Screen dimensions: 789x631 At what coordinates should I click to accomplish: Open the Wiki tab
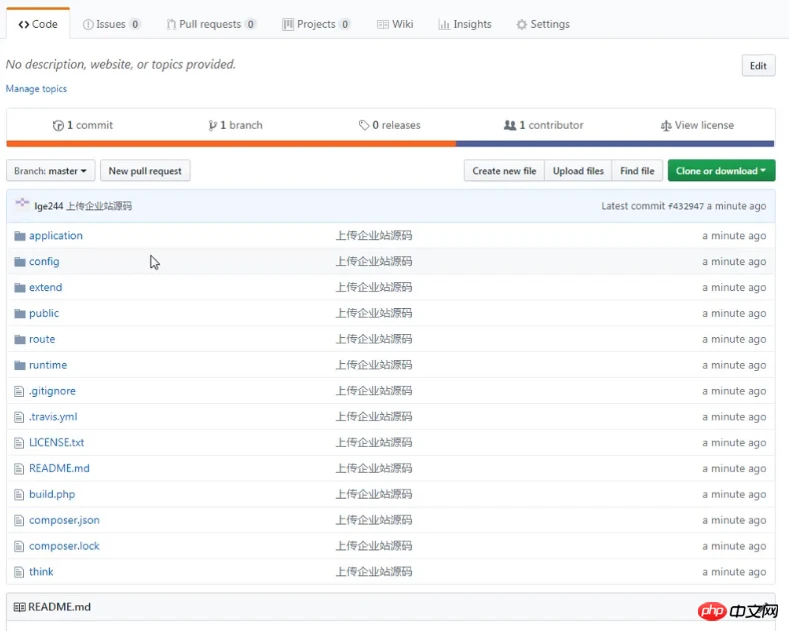[x=396, y=24]
